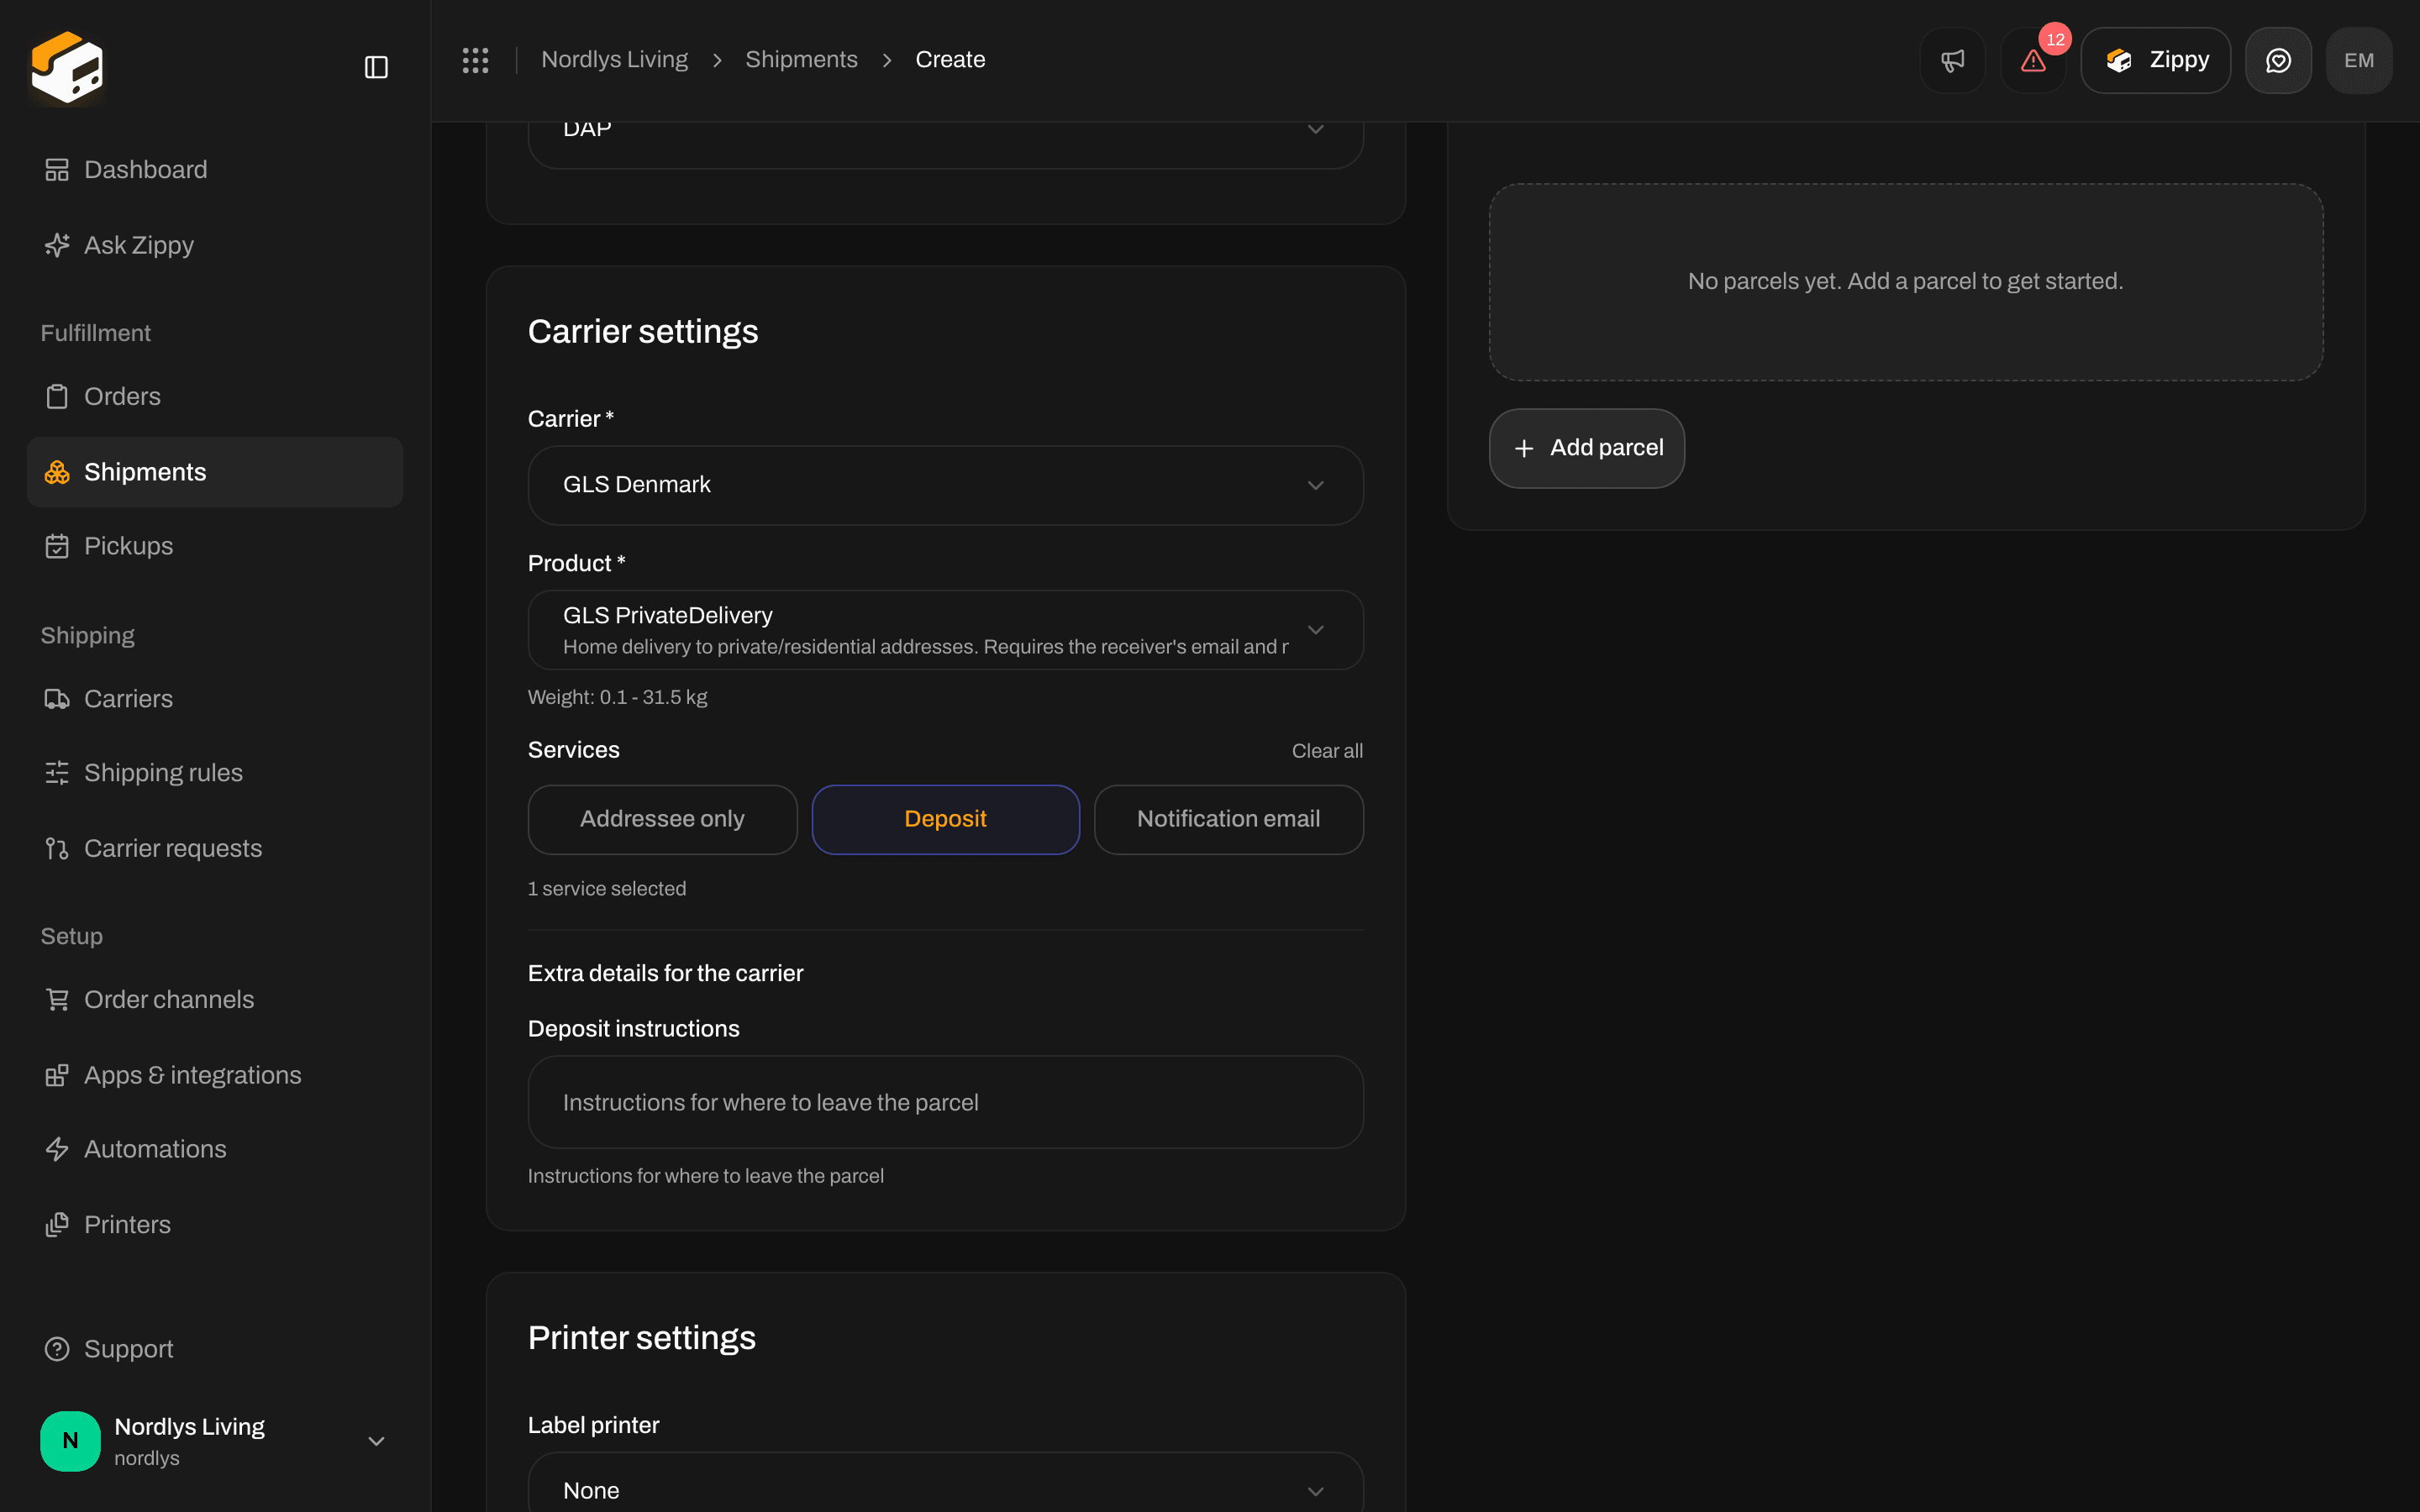Expand the Nordlys Living workspace switcher
Image resolution: width=2420 pixels, height=1512 pixels.
pyautogui.click(x=215, y=1441)
